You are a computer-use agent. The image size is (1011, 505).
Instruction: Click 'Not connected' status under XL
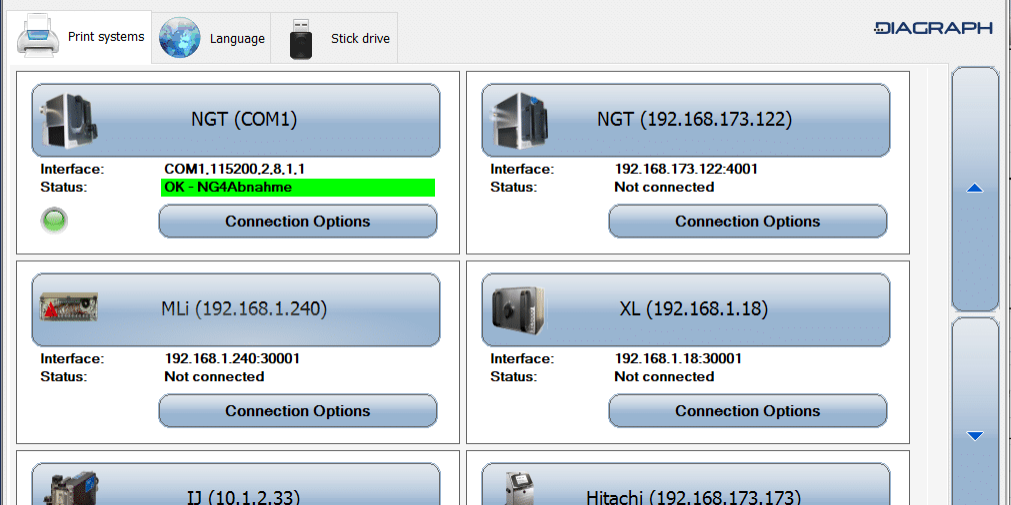coord(664,377)
